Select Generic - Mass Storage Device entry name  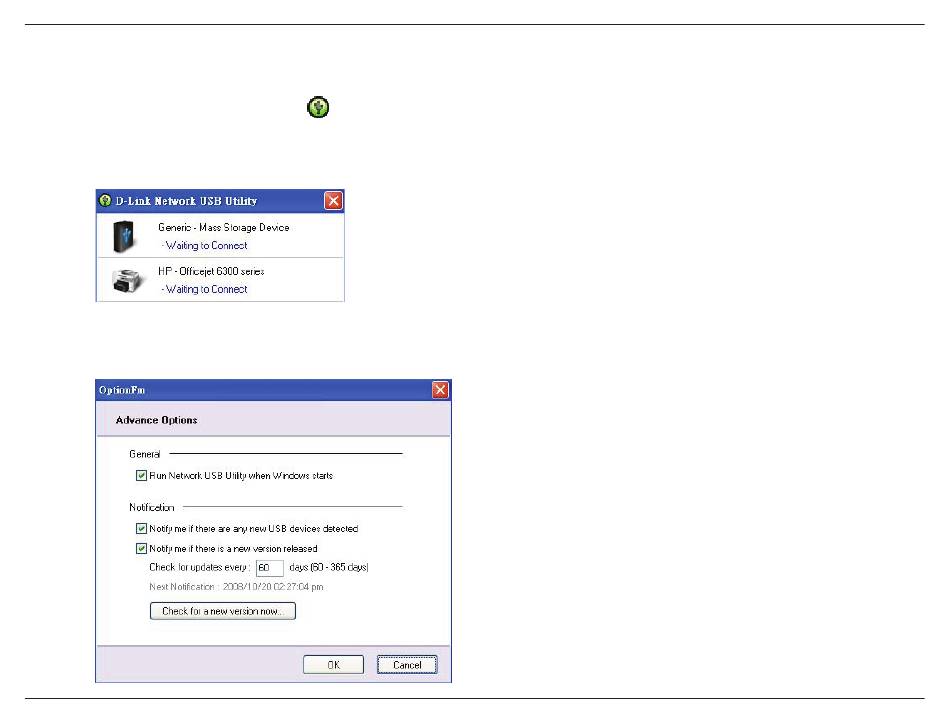223,228
